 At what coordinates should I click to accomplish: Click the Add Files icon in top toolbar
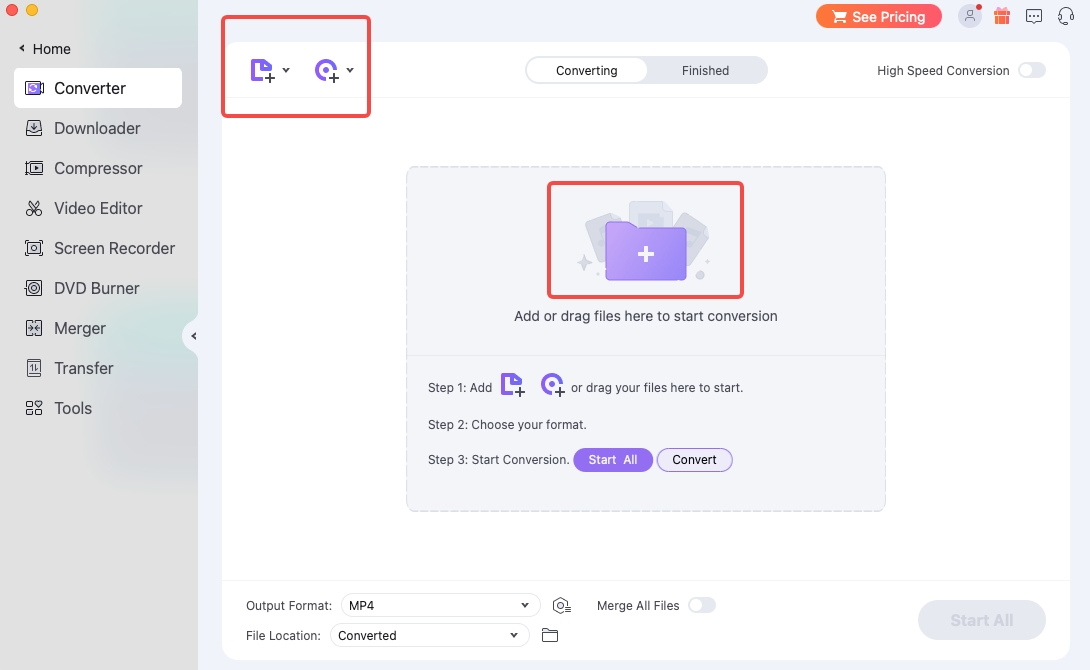point(261,70)
